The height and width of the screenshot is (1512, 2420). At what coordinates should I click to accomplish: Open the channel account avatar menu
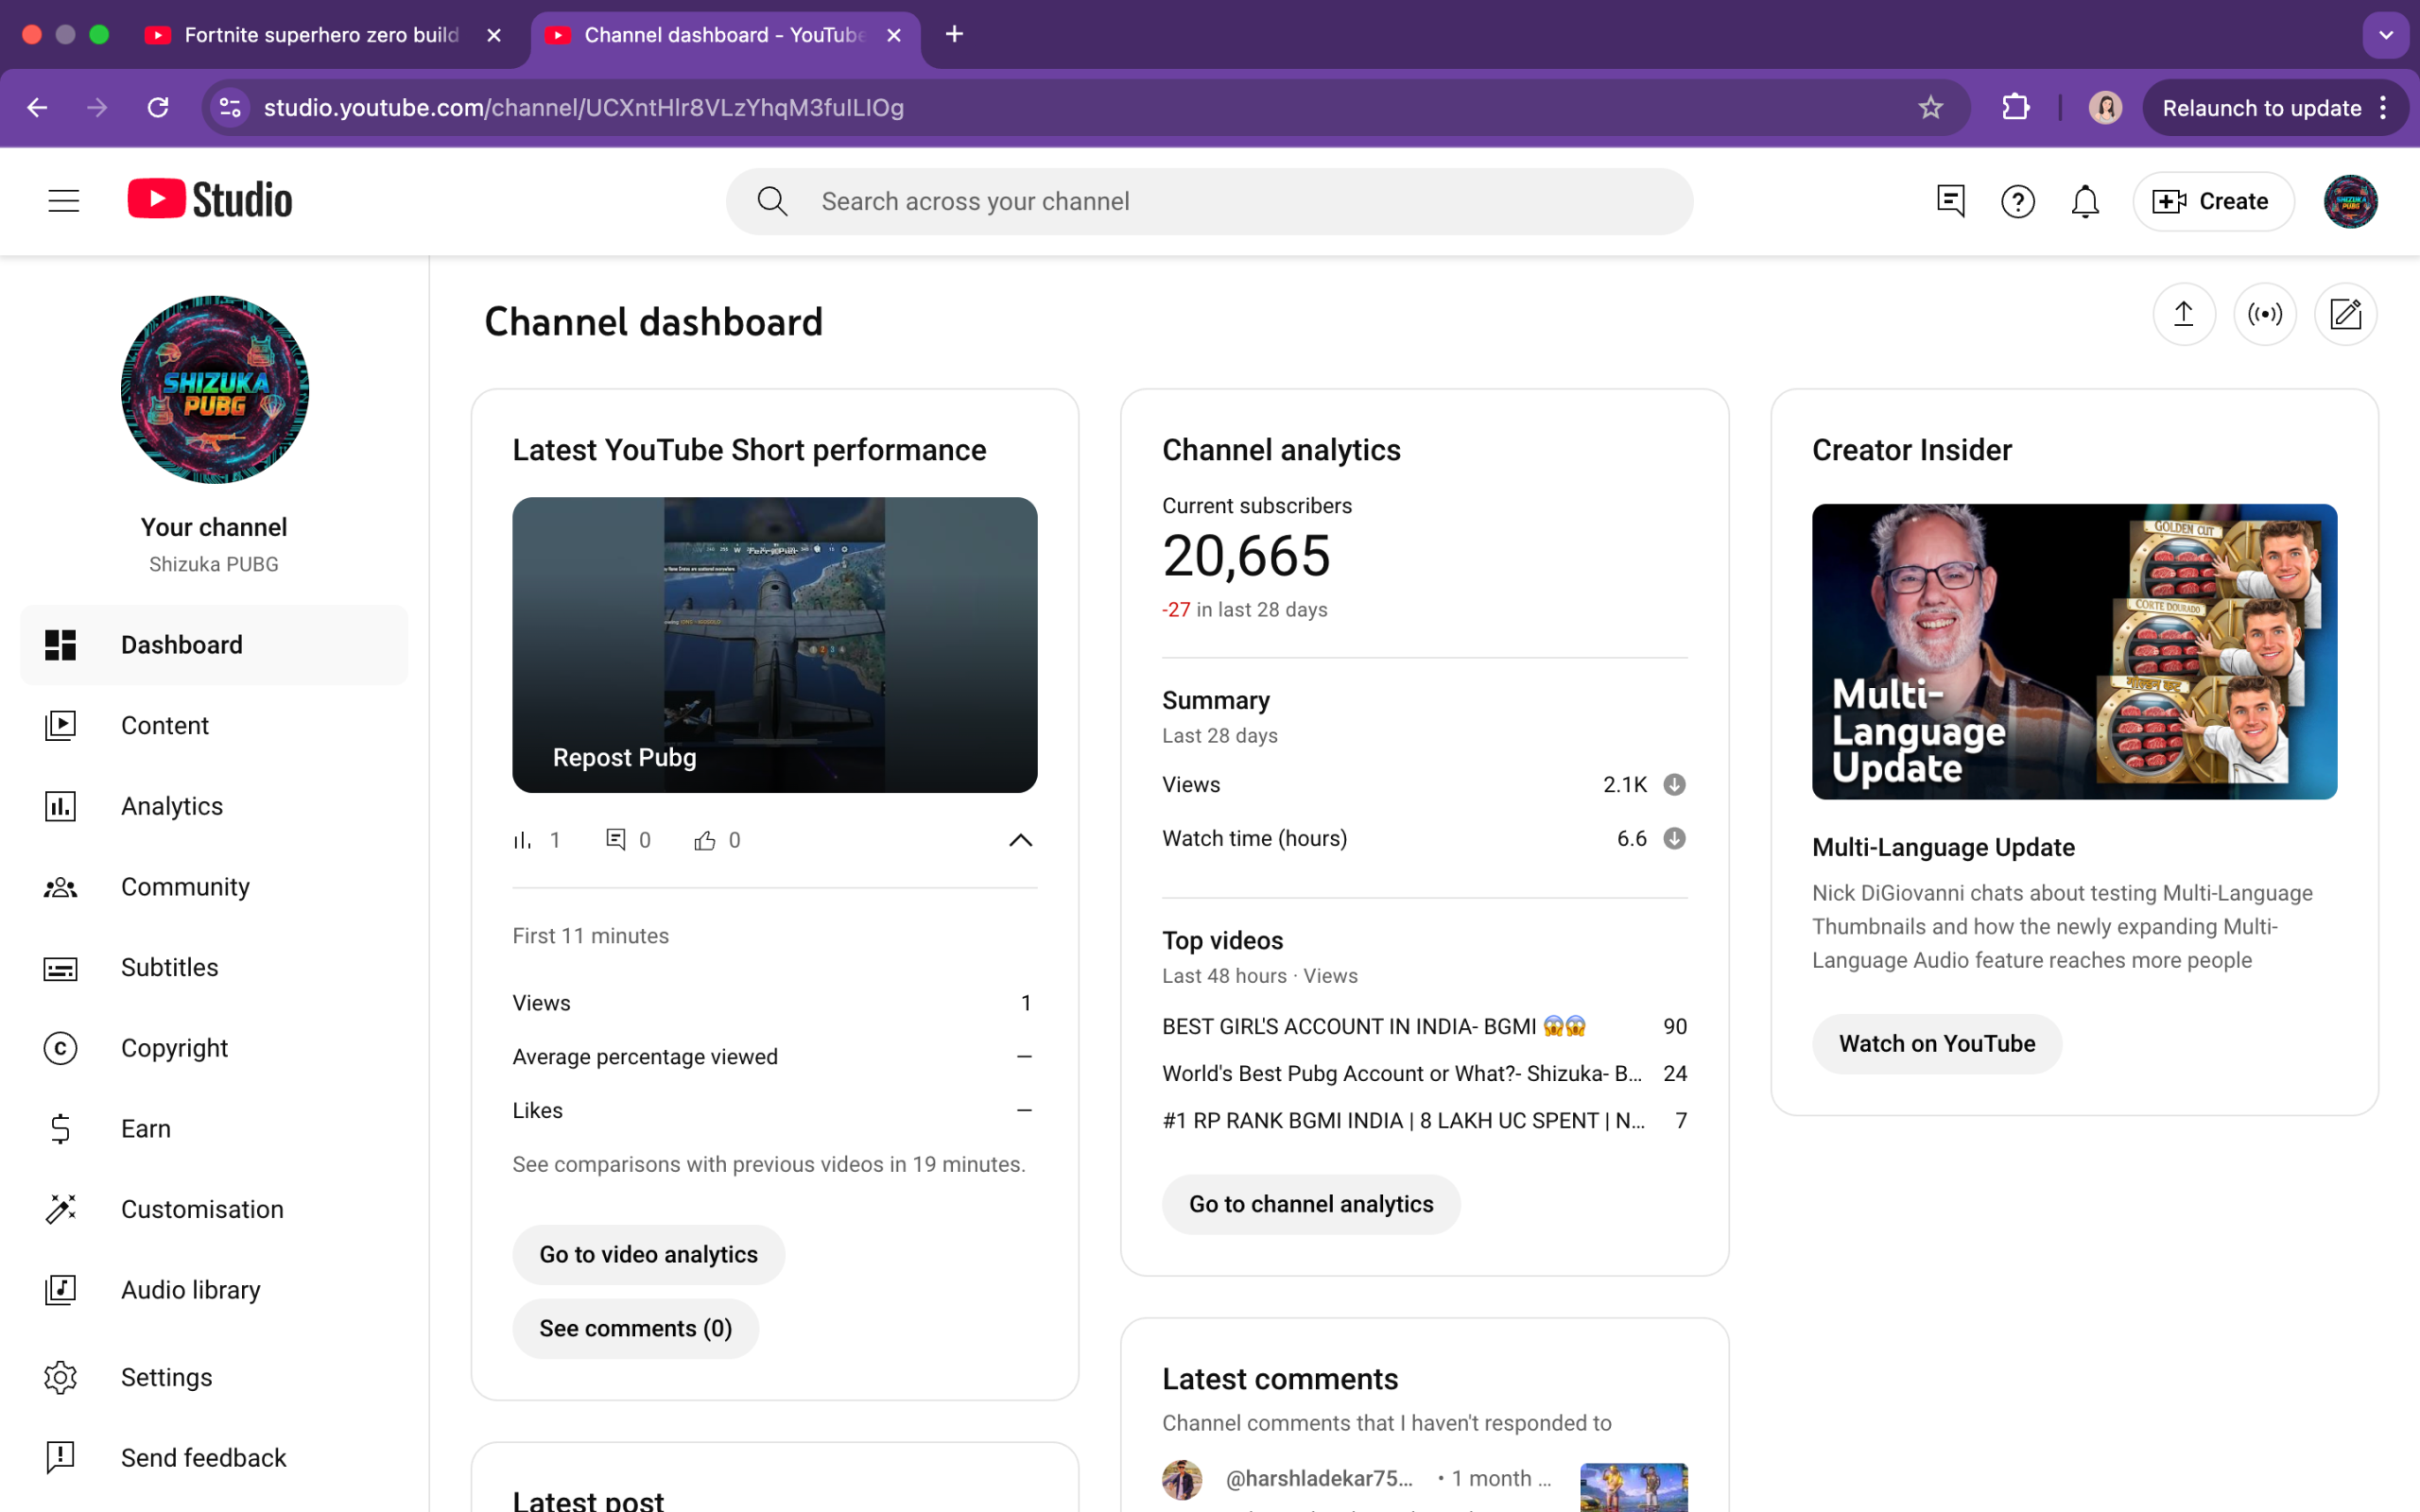click(2349, 202)
